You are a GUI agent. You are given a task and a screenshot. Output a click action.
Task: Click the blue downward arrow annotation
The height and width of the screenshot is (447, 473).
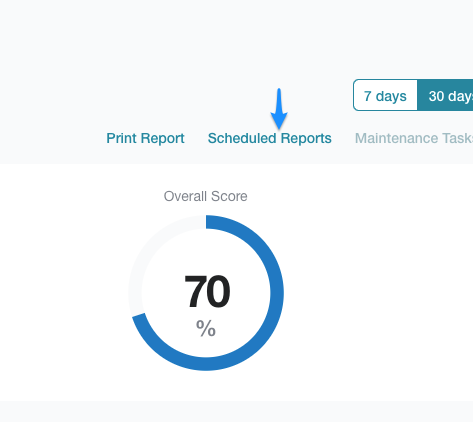coord(279,109)
